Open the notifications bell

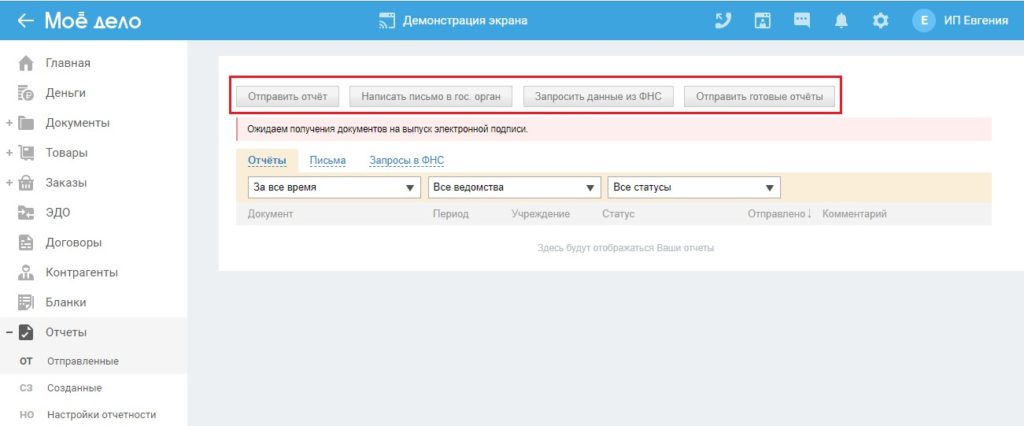tap(841, 21)
